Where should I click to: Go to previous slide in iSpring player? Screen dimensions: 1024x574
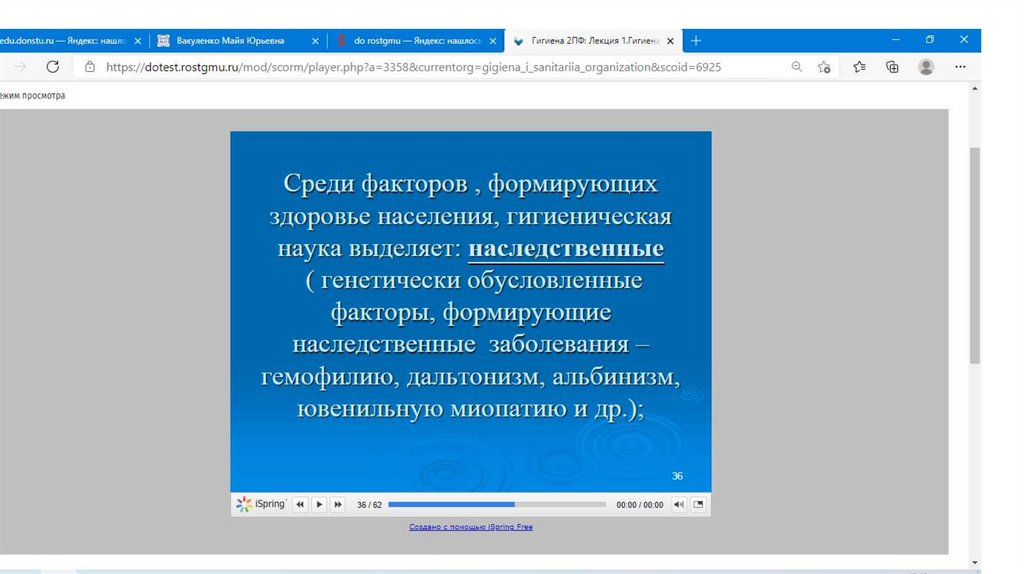tap(300, 505)
